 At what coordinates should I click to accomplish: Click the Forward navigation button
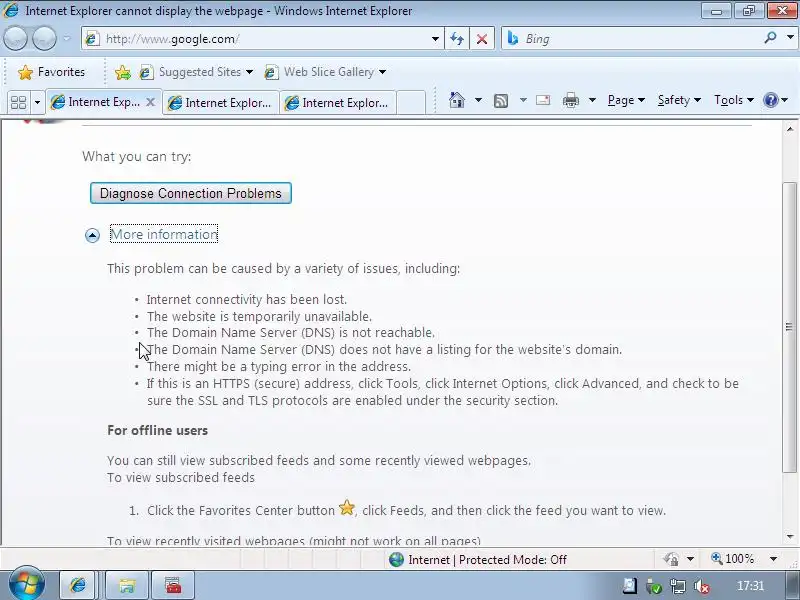click(x=44, y=39)
